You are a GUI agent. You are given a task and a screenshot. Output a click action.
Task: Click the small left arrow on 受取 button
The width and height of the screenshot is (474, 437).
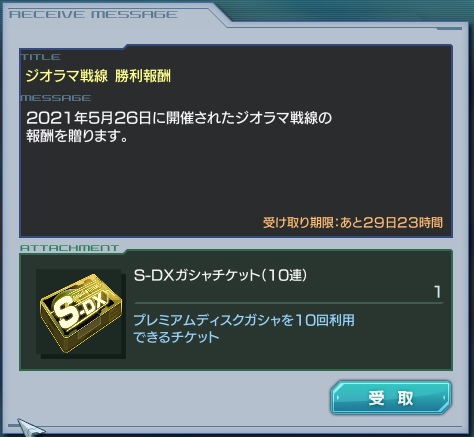[x=338, y=398]
